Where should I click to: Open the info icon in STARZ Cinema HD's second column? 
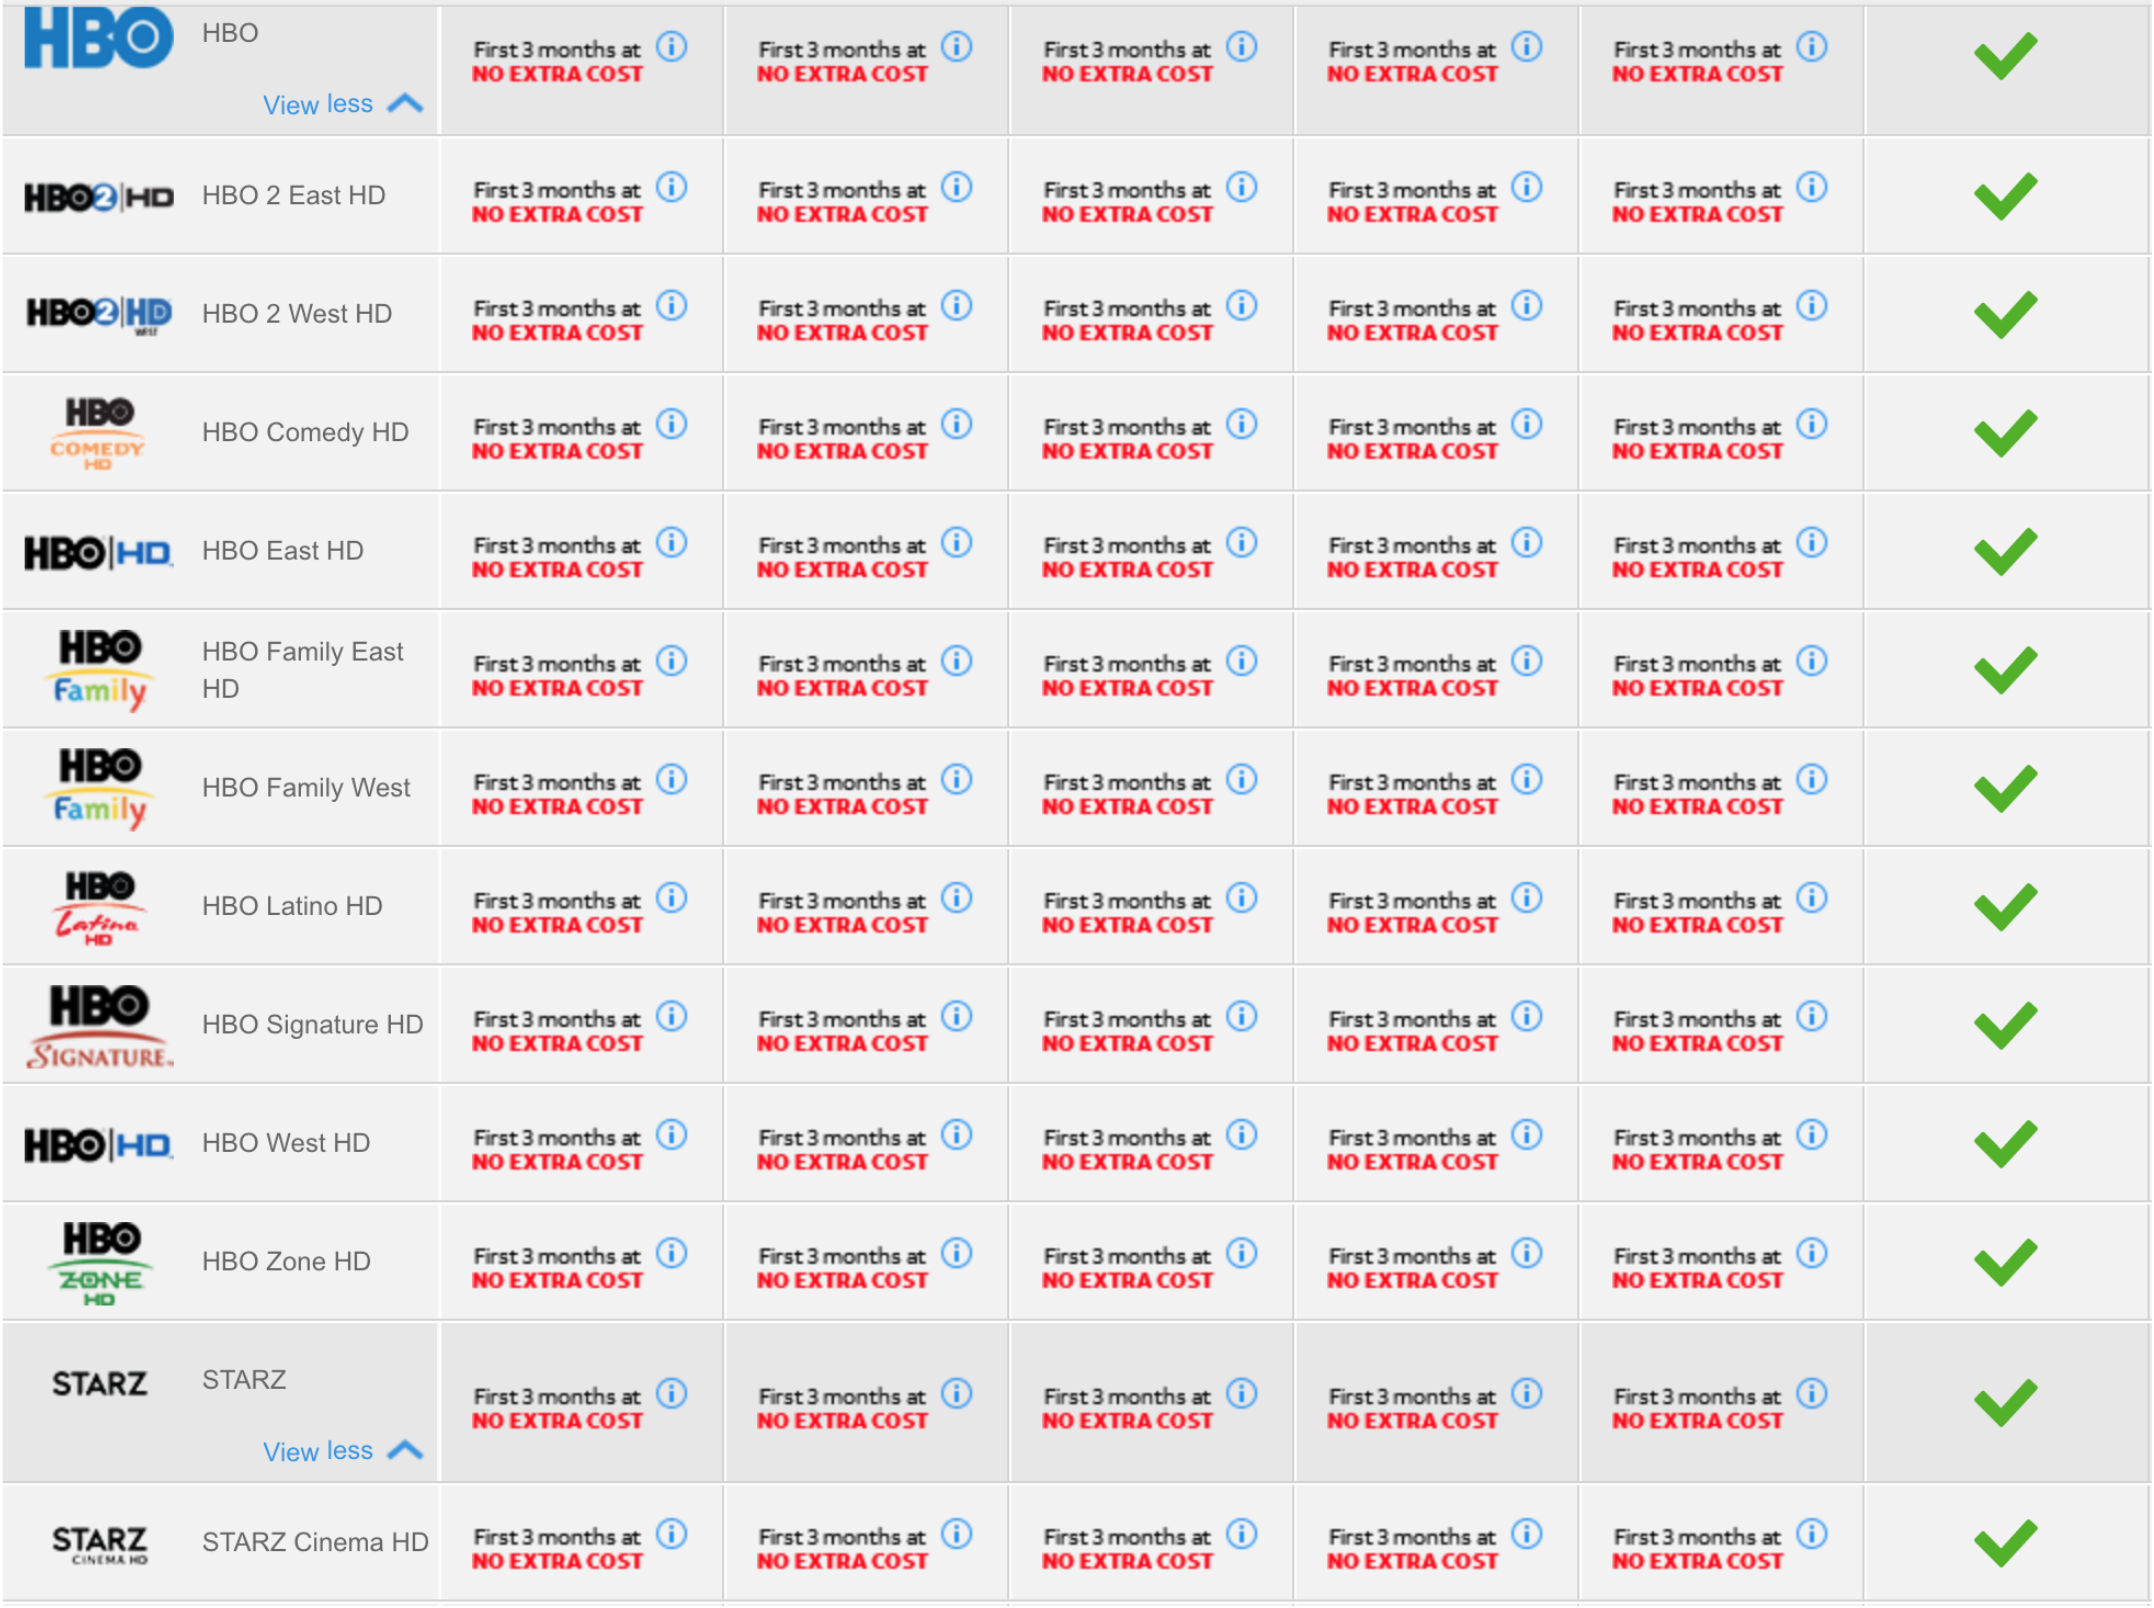(x=956, y=1534)
